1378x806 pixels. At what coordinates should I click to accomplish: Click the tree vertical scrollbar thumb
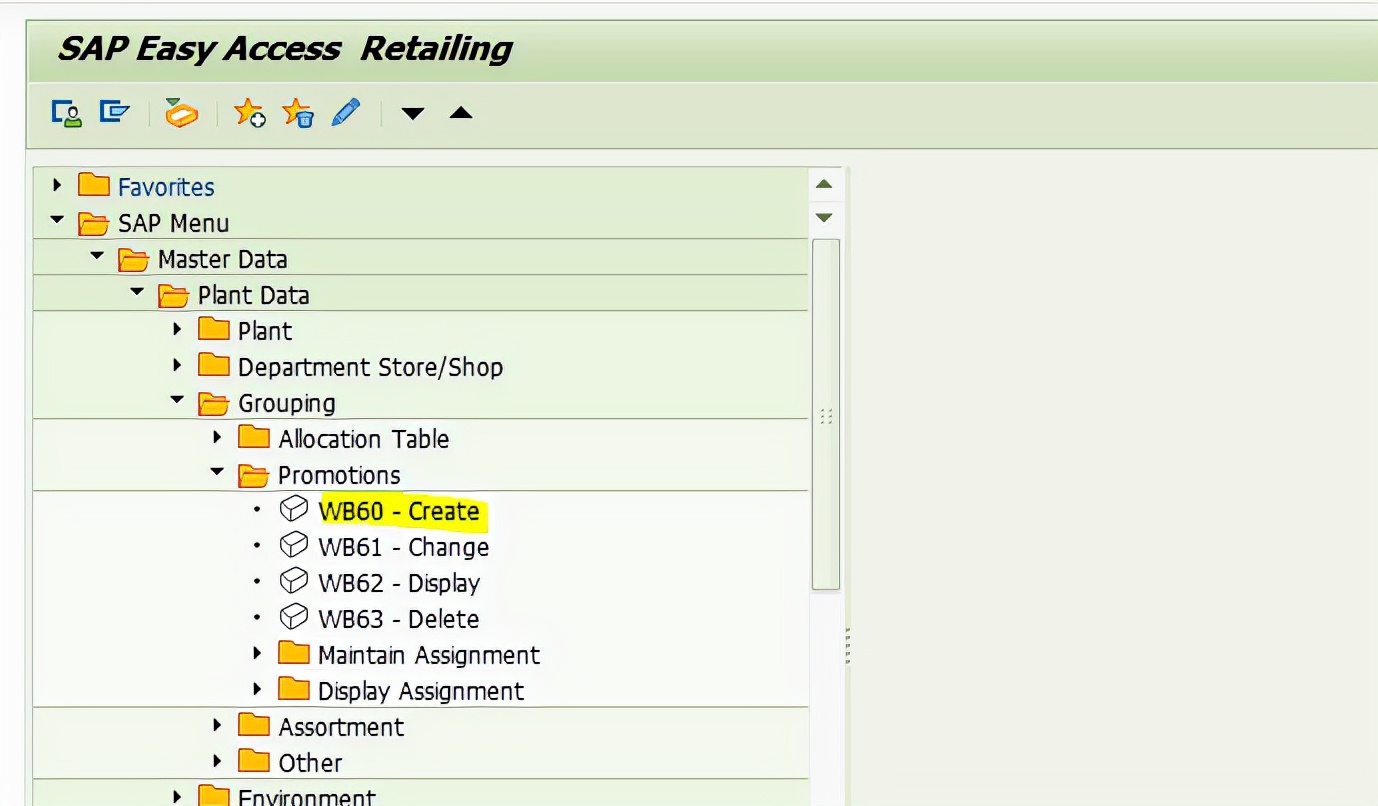[x=826, y=415]
